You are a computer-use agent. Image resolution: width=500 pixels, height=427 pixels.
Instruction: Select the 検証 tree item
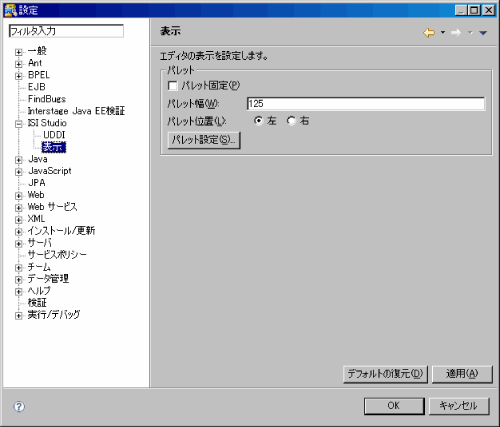(37, 303)
